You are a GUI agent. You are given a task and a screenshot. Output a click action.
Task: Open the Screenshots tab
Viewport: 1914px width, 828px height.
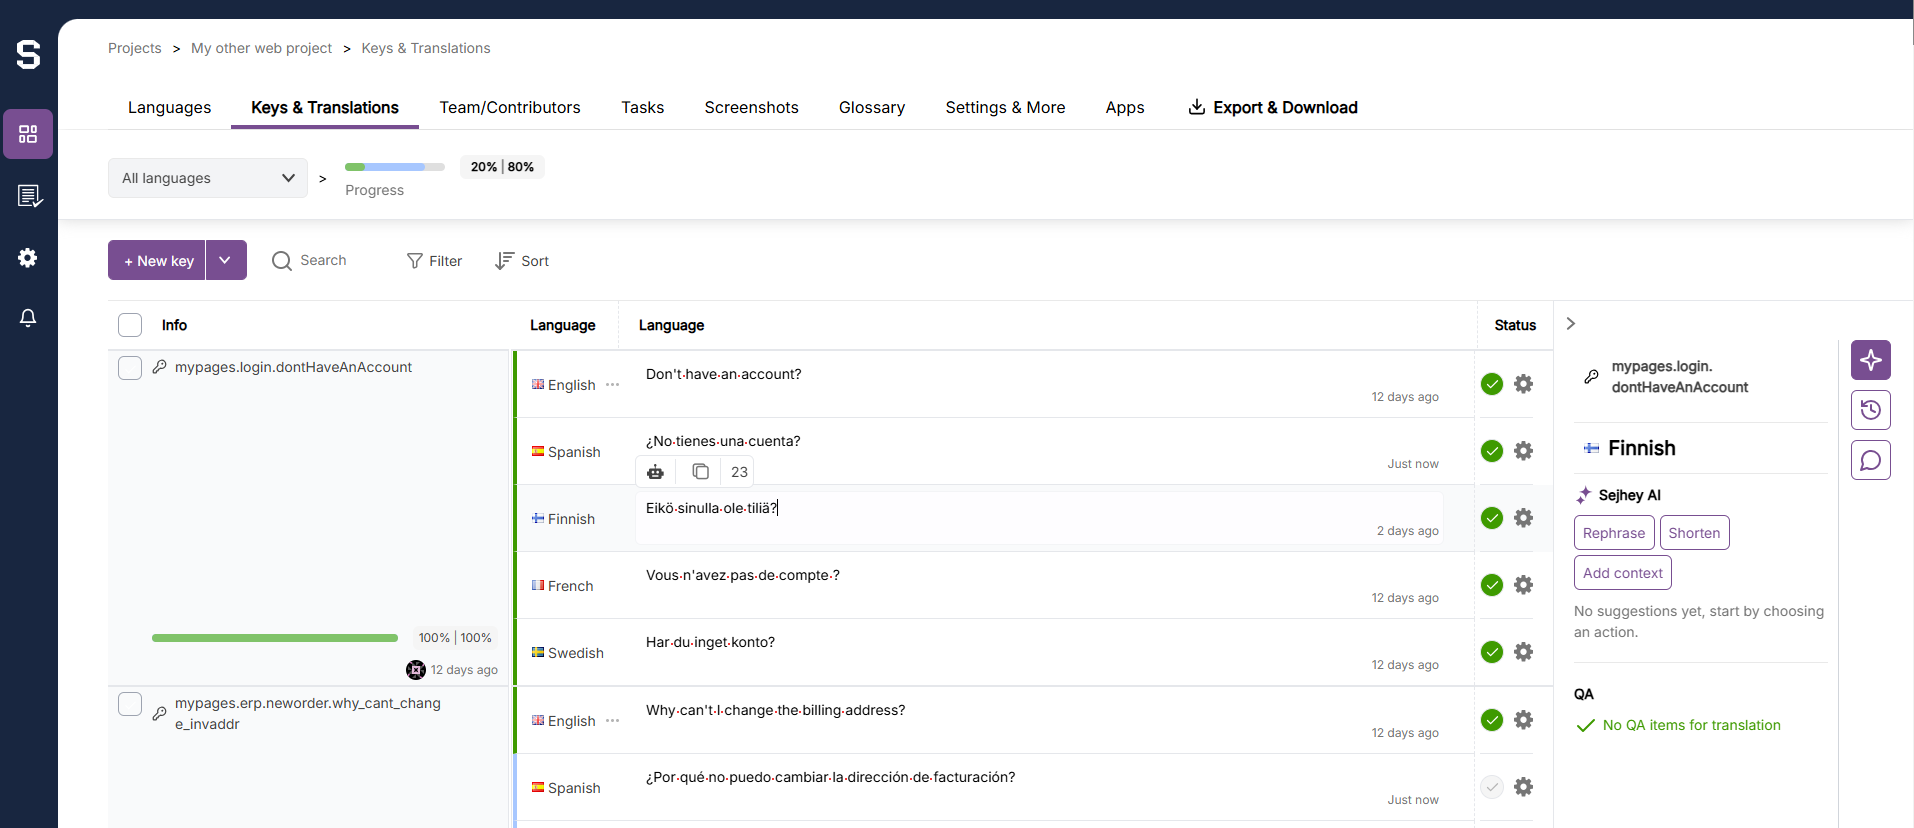coord(751,107)
